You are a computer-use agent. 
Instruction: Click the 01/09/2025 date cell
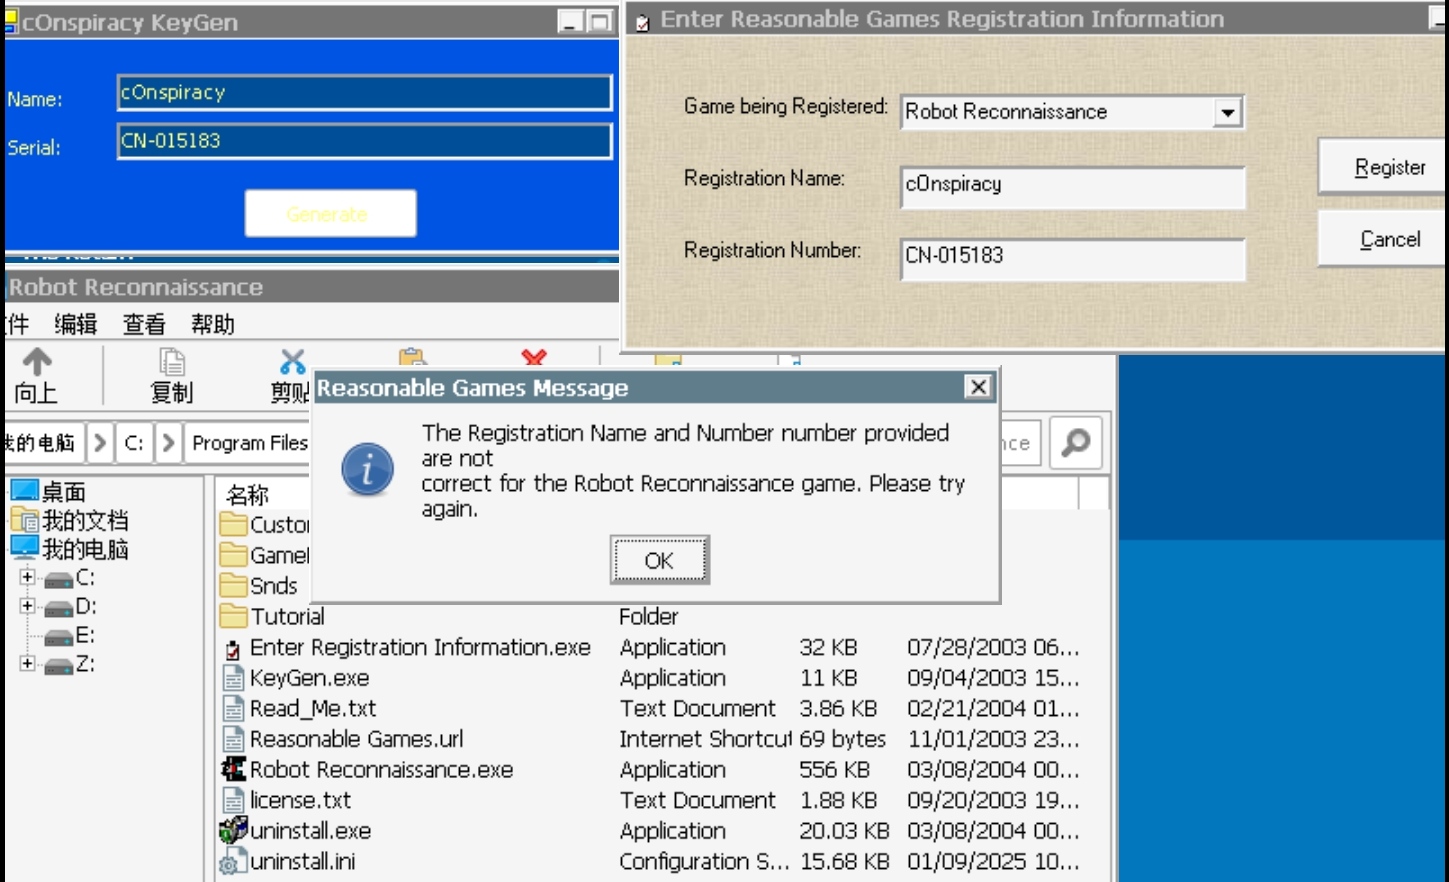993,861
